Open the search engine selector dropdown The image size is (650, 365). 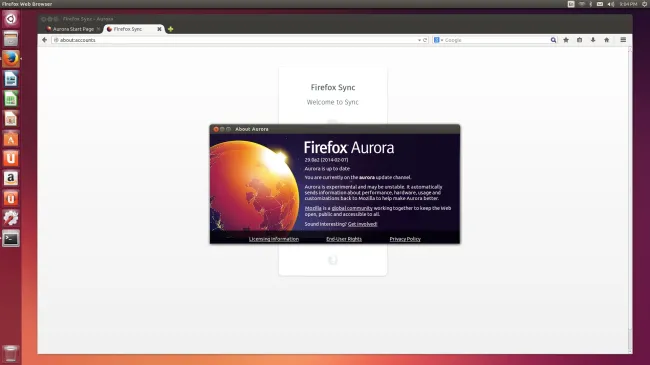pos(438,40)
